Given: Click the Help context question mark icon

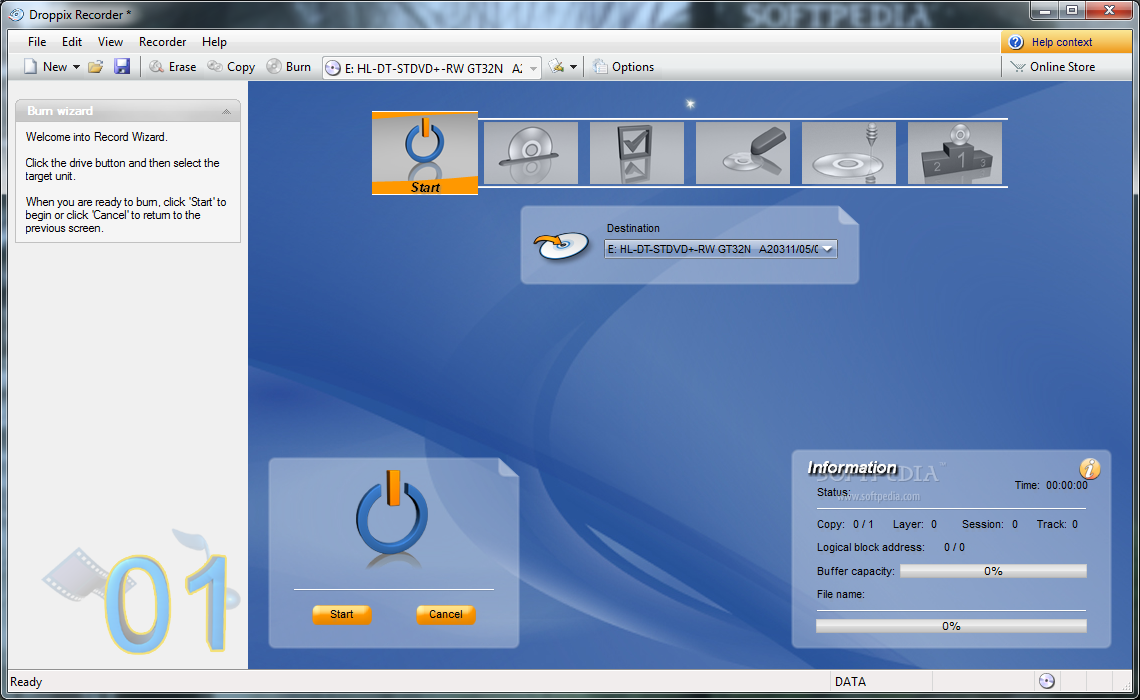Looking at the screenshot, I should (x=1016, y=42).
